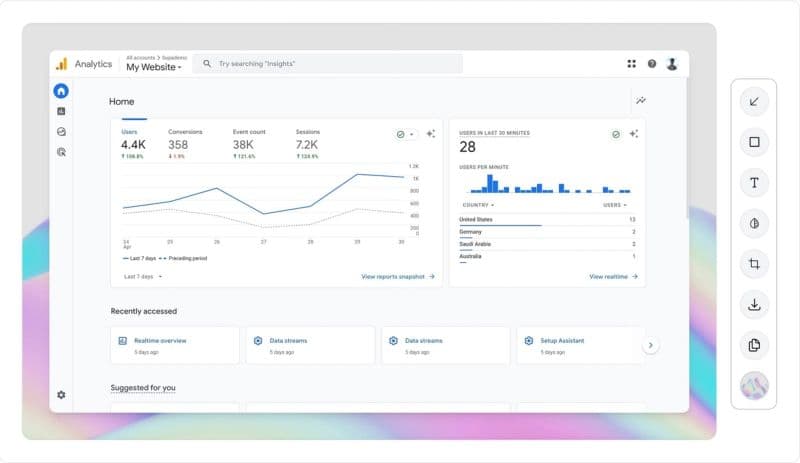Open the second Data streams card

click(x=445, y=345)
